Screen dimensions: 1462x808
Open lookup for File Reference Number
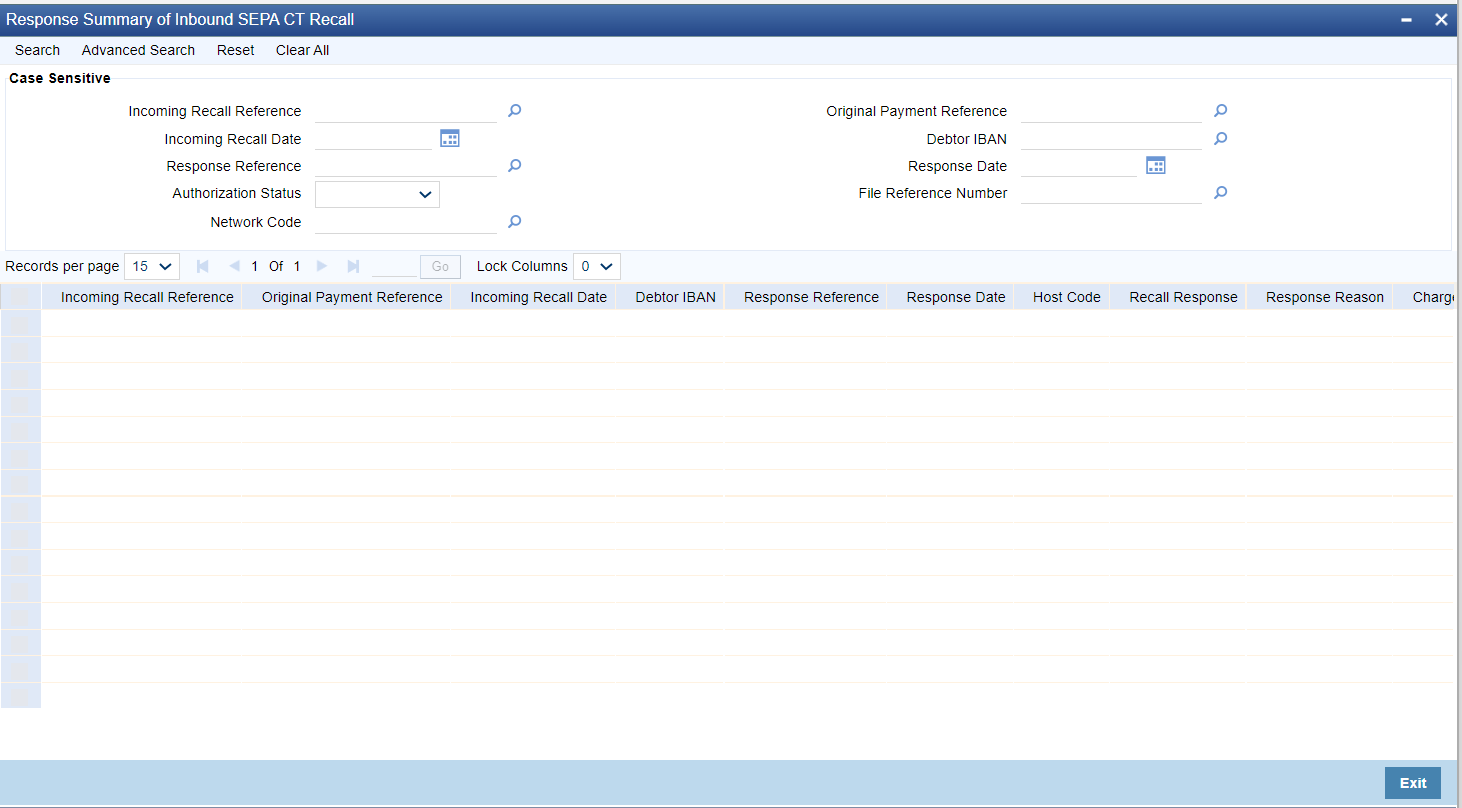1220,193
